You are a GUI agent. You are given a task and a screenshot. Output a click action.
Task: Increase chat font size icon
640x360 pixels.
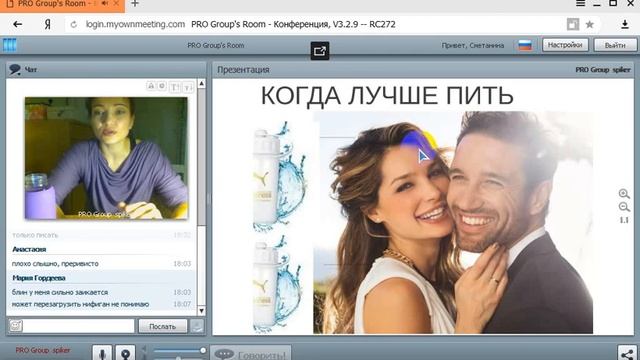point(174,87)
